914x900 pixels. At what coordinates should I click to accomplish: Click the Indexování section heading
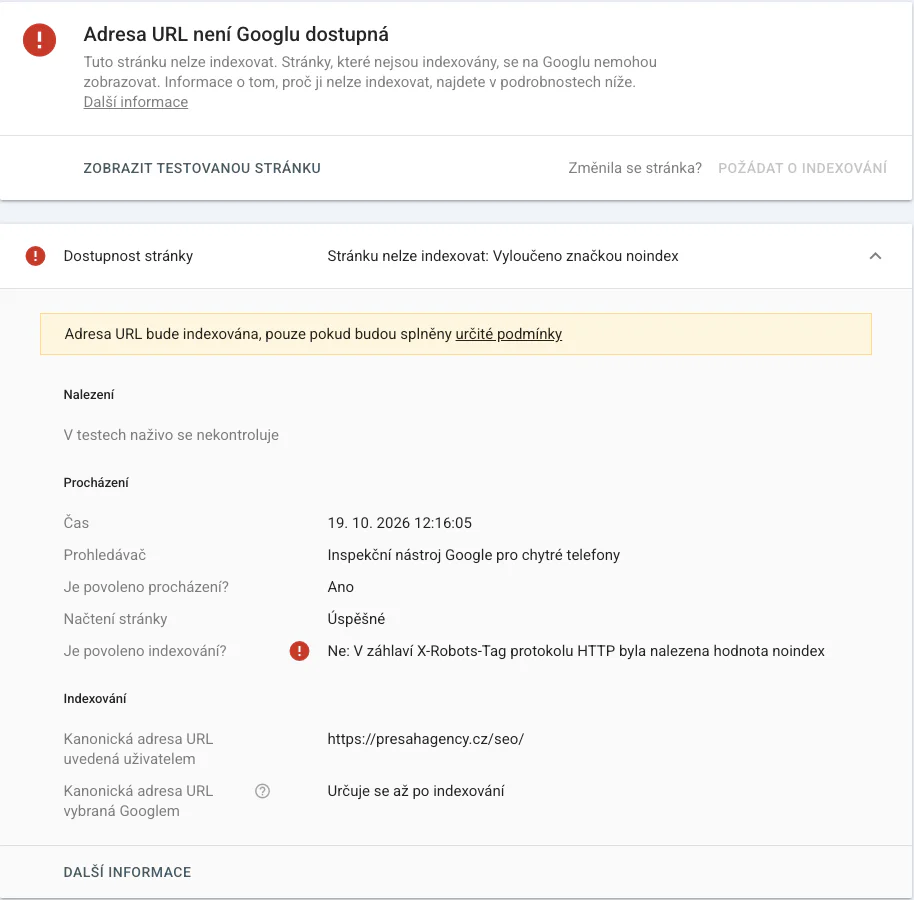[95, 698]
